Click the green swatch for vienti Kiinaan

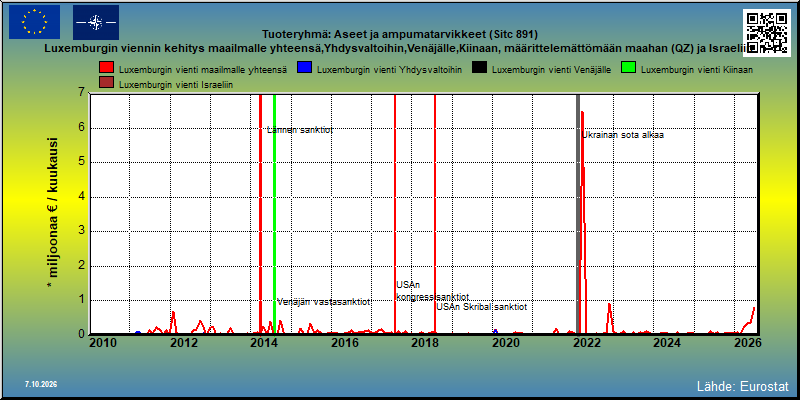[630, 69]
